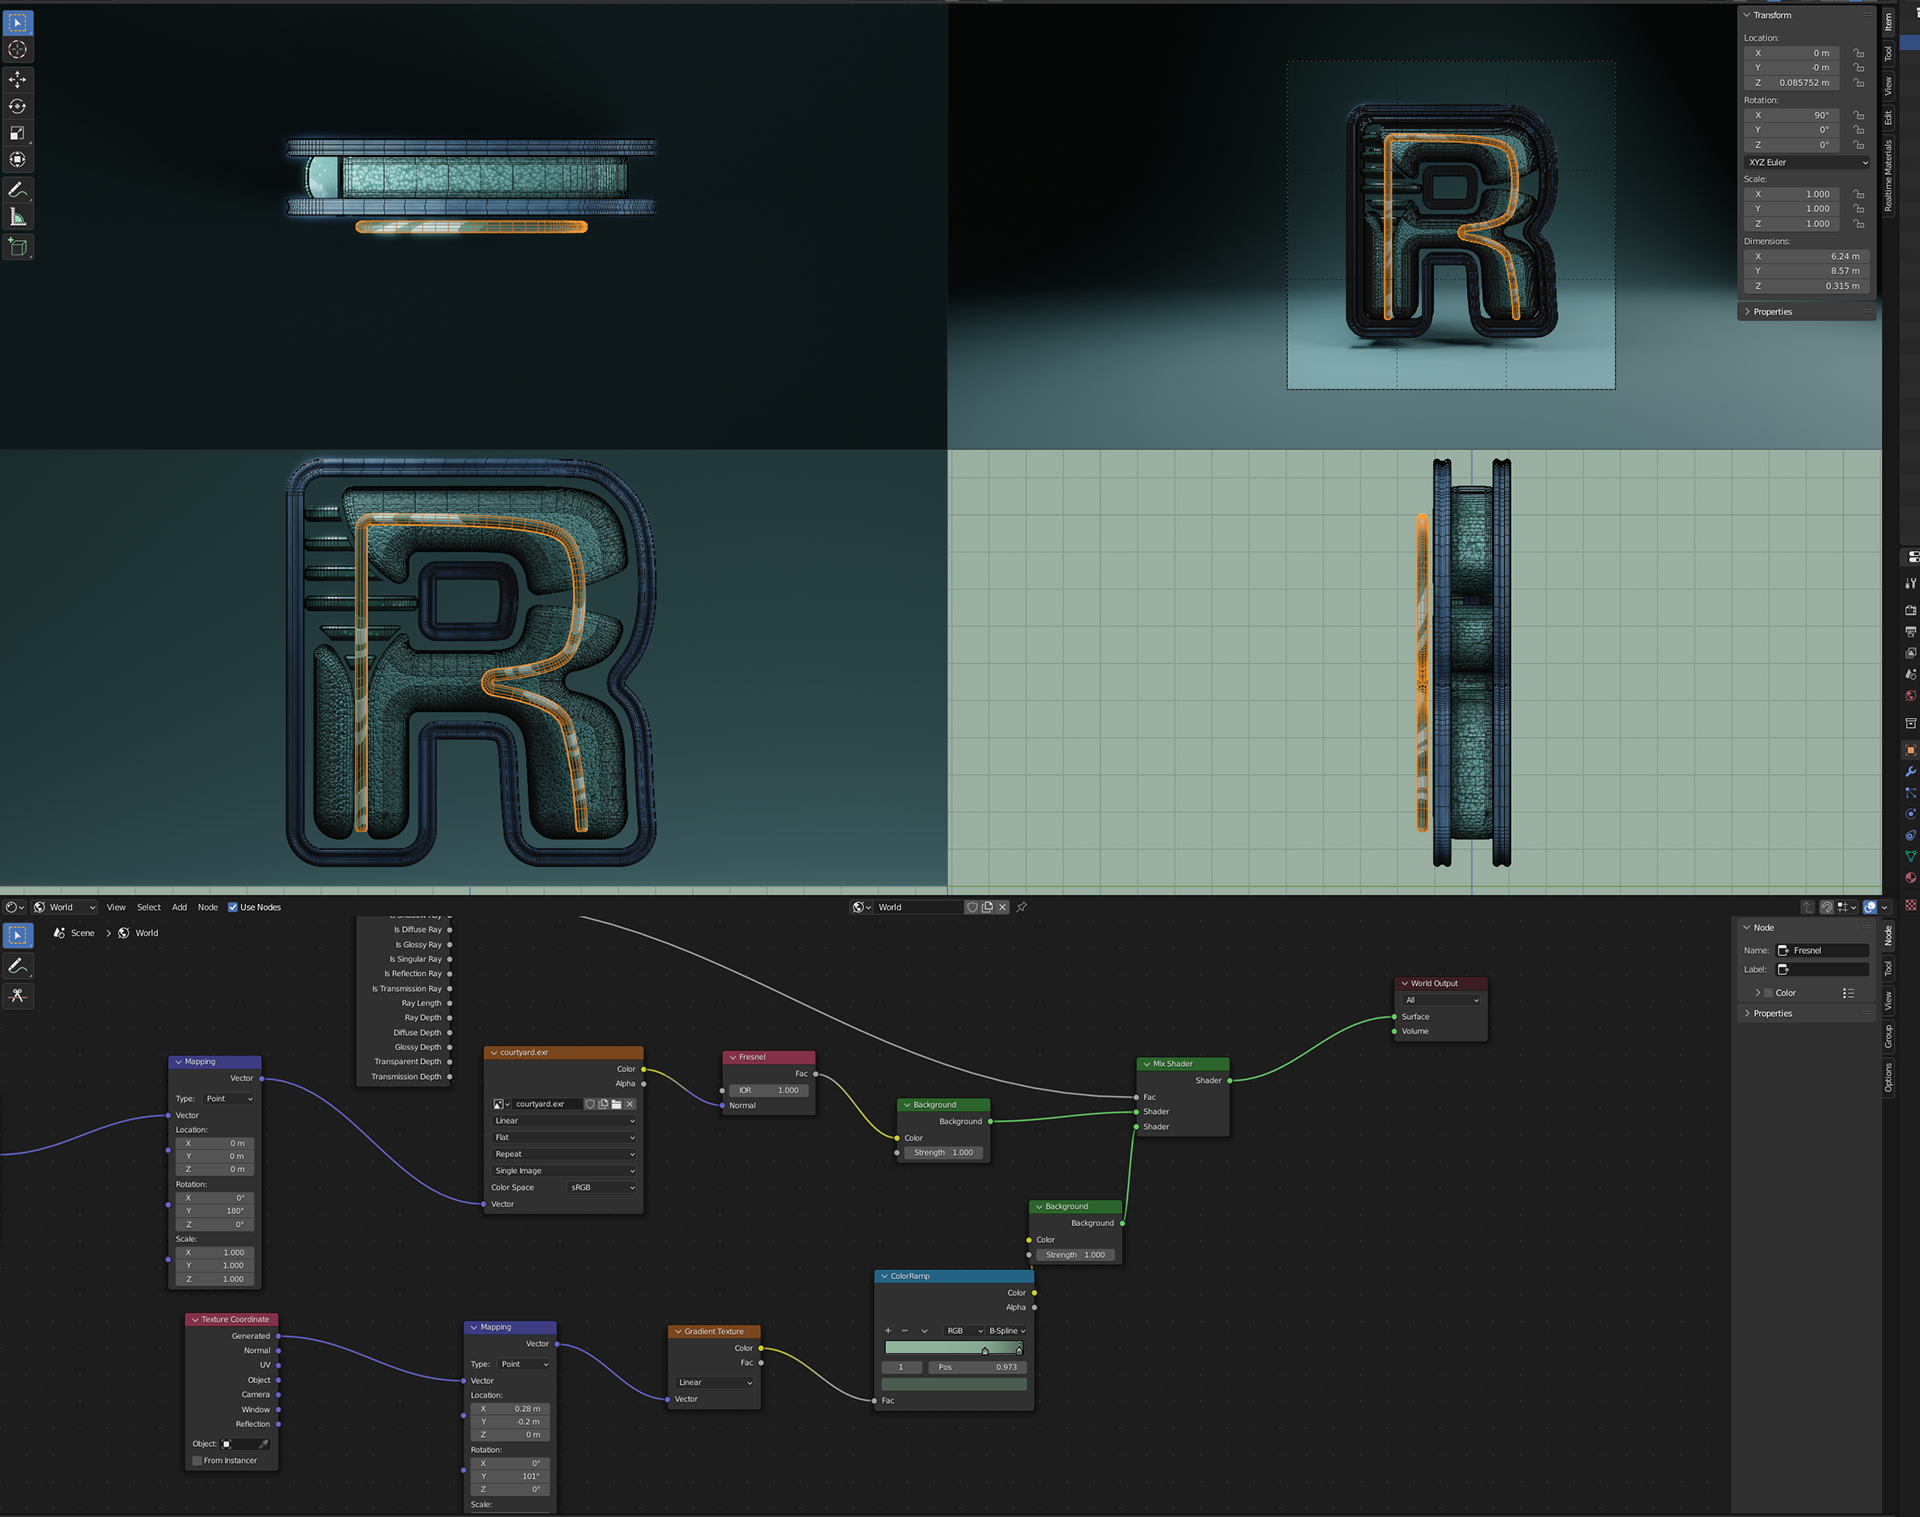Viewport: 1920px width, 1517px height.
Task: Choose the Annotate tool in node editor
Action: pos(18,966)
